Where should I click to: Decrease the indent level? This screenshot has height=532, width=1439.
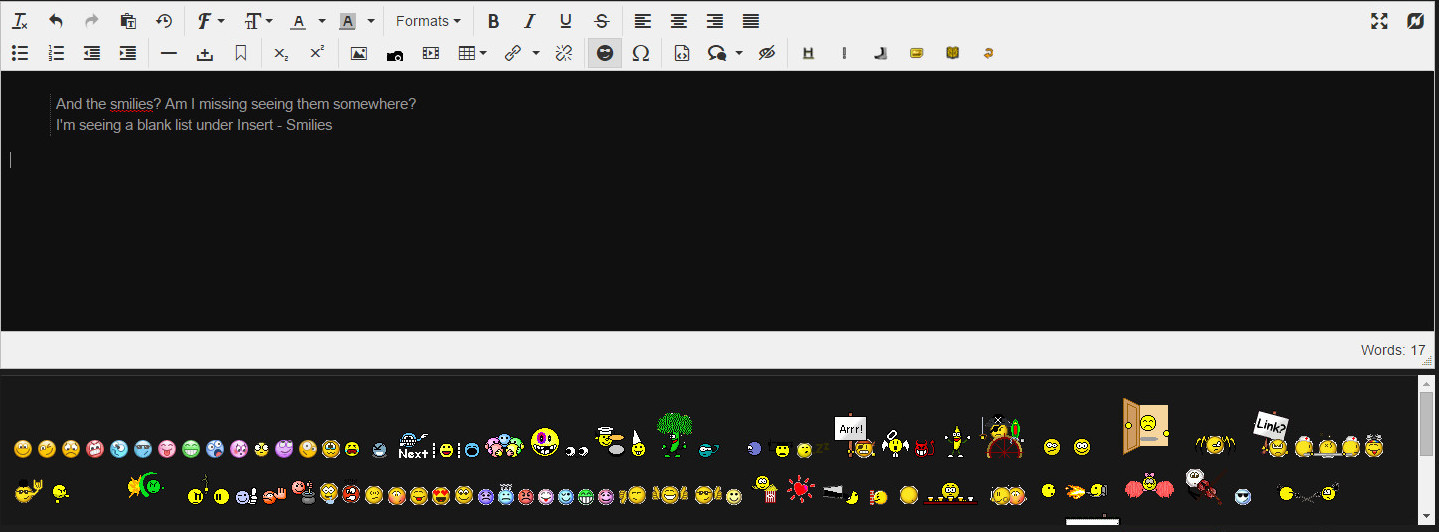tap(92, 54)
